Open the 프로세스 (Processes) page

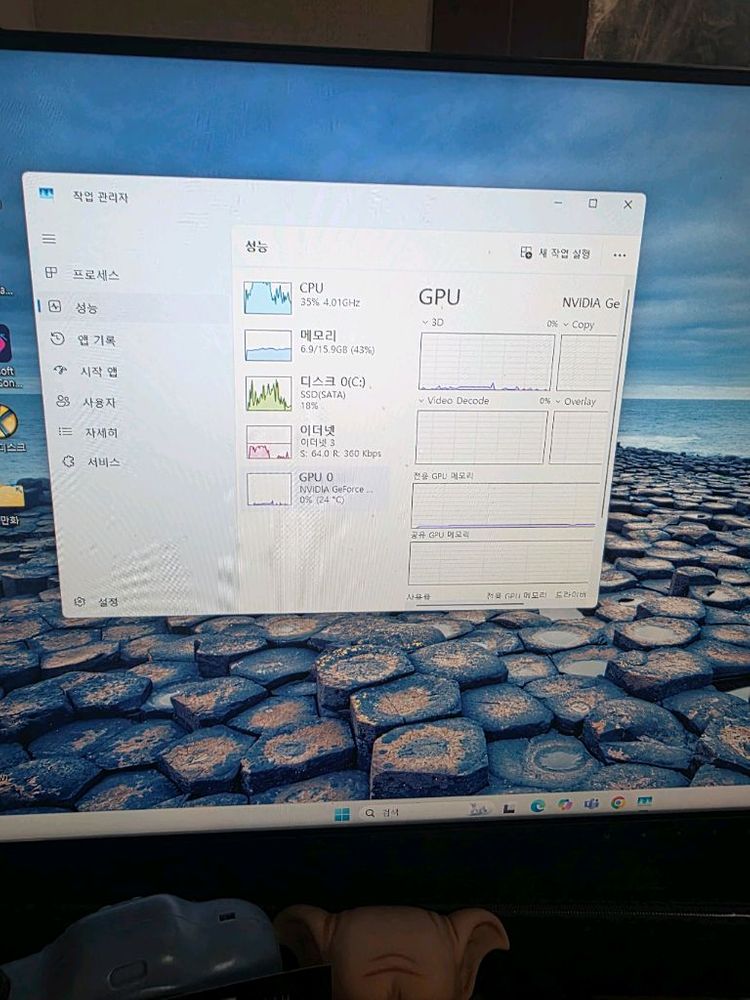(94, 274)
